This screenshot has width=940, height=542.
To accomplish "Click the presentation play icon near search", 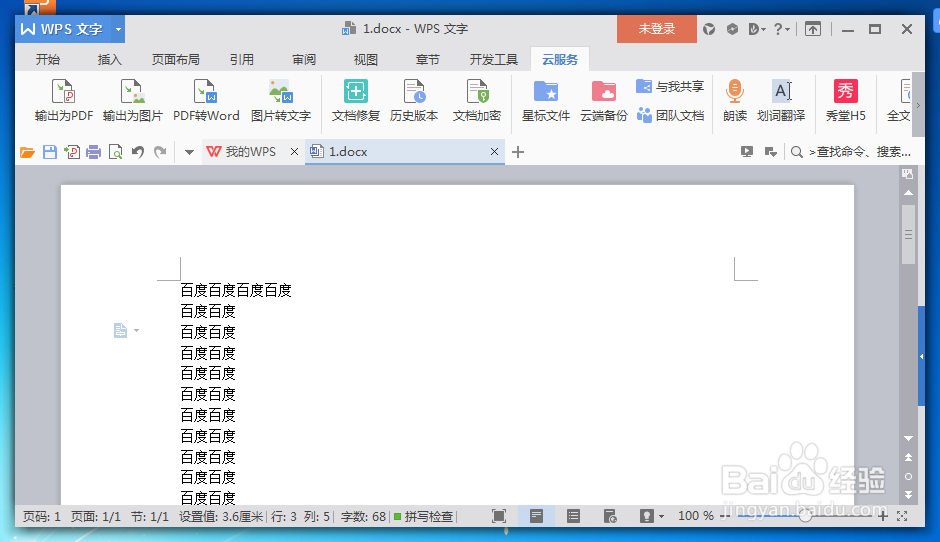I will tap(746, 152).
